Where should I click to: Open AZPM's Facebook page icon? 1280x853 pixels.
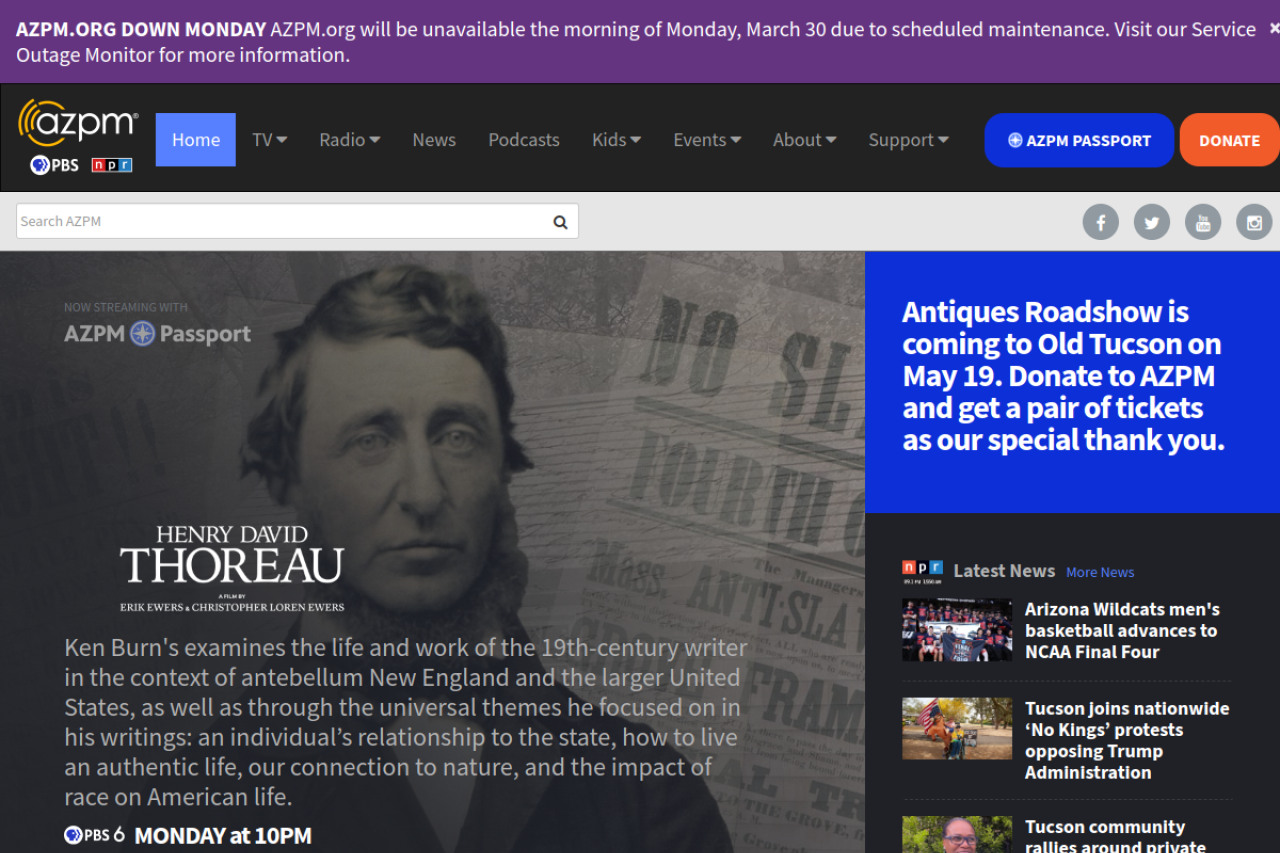point(1100,222)
